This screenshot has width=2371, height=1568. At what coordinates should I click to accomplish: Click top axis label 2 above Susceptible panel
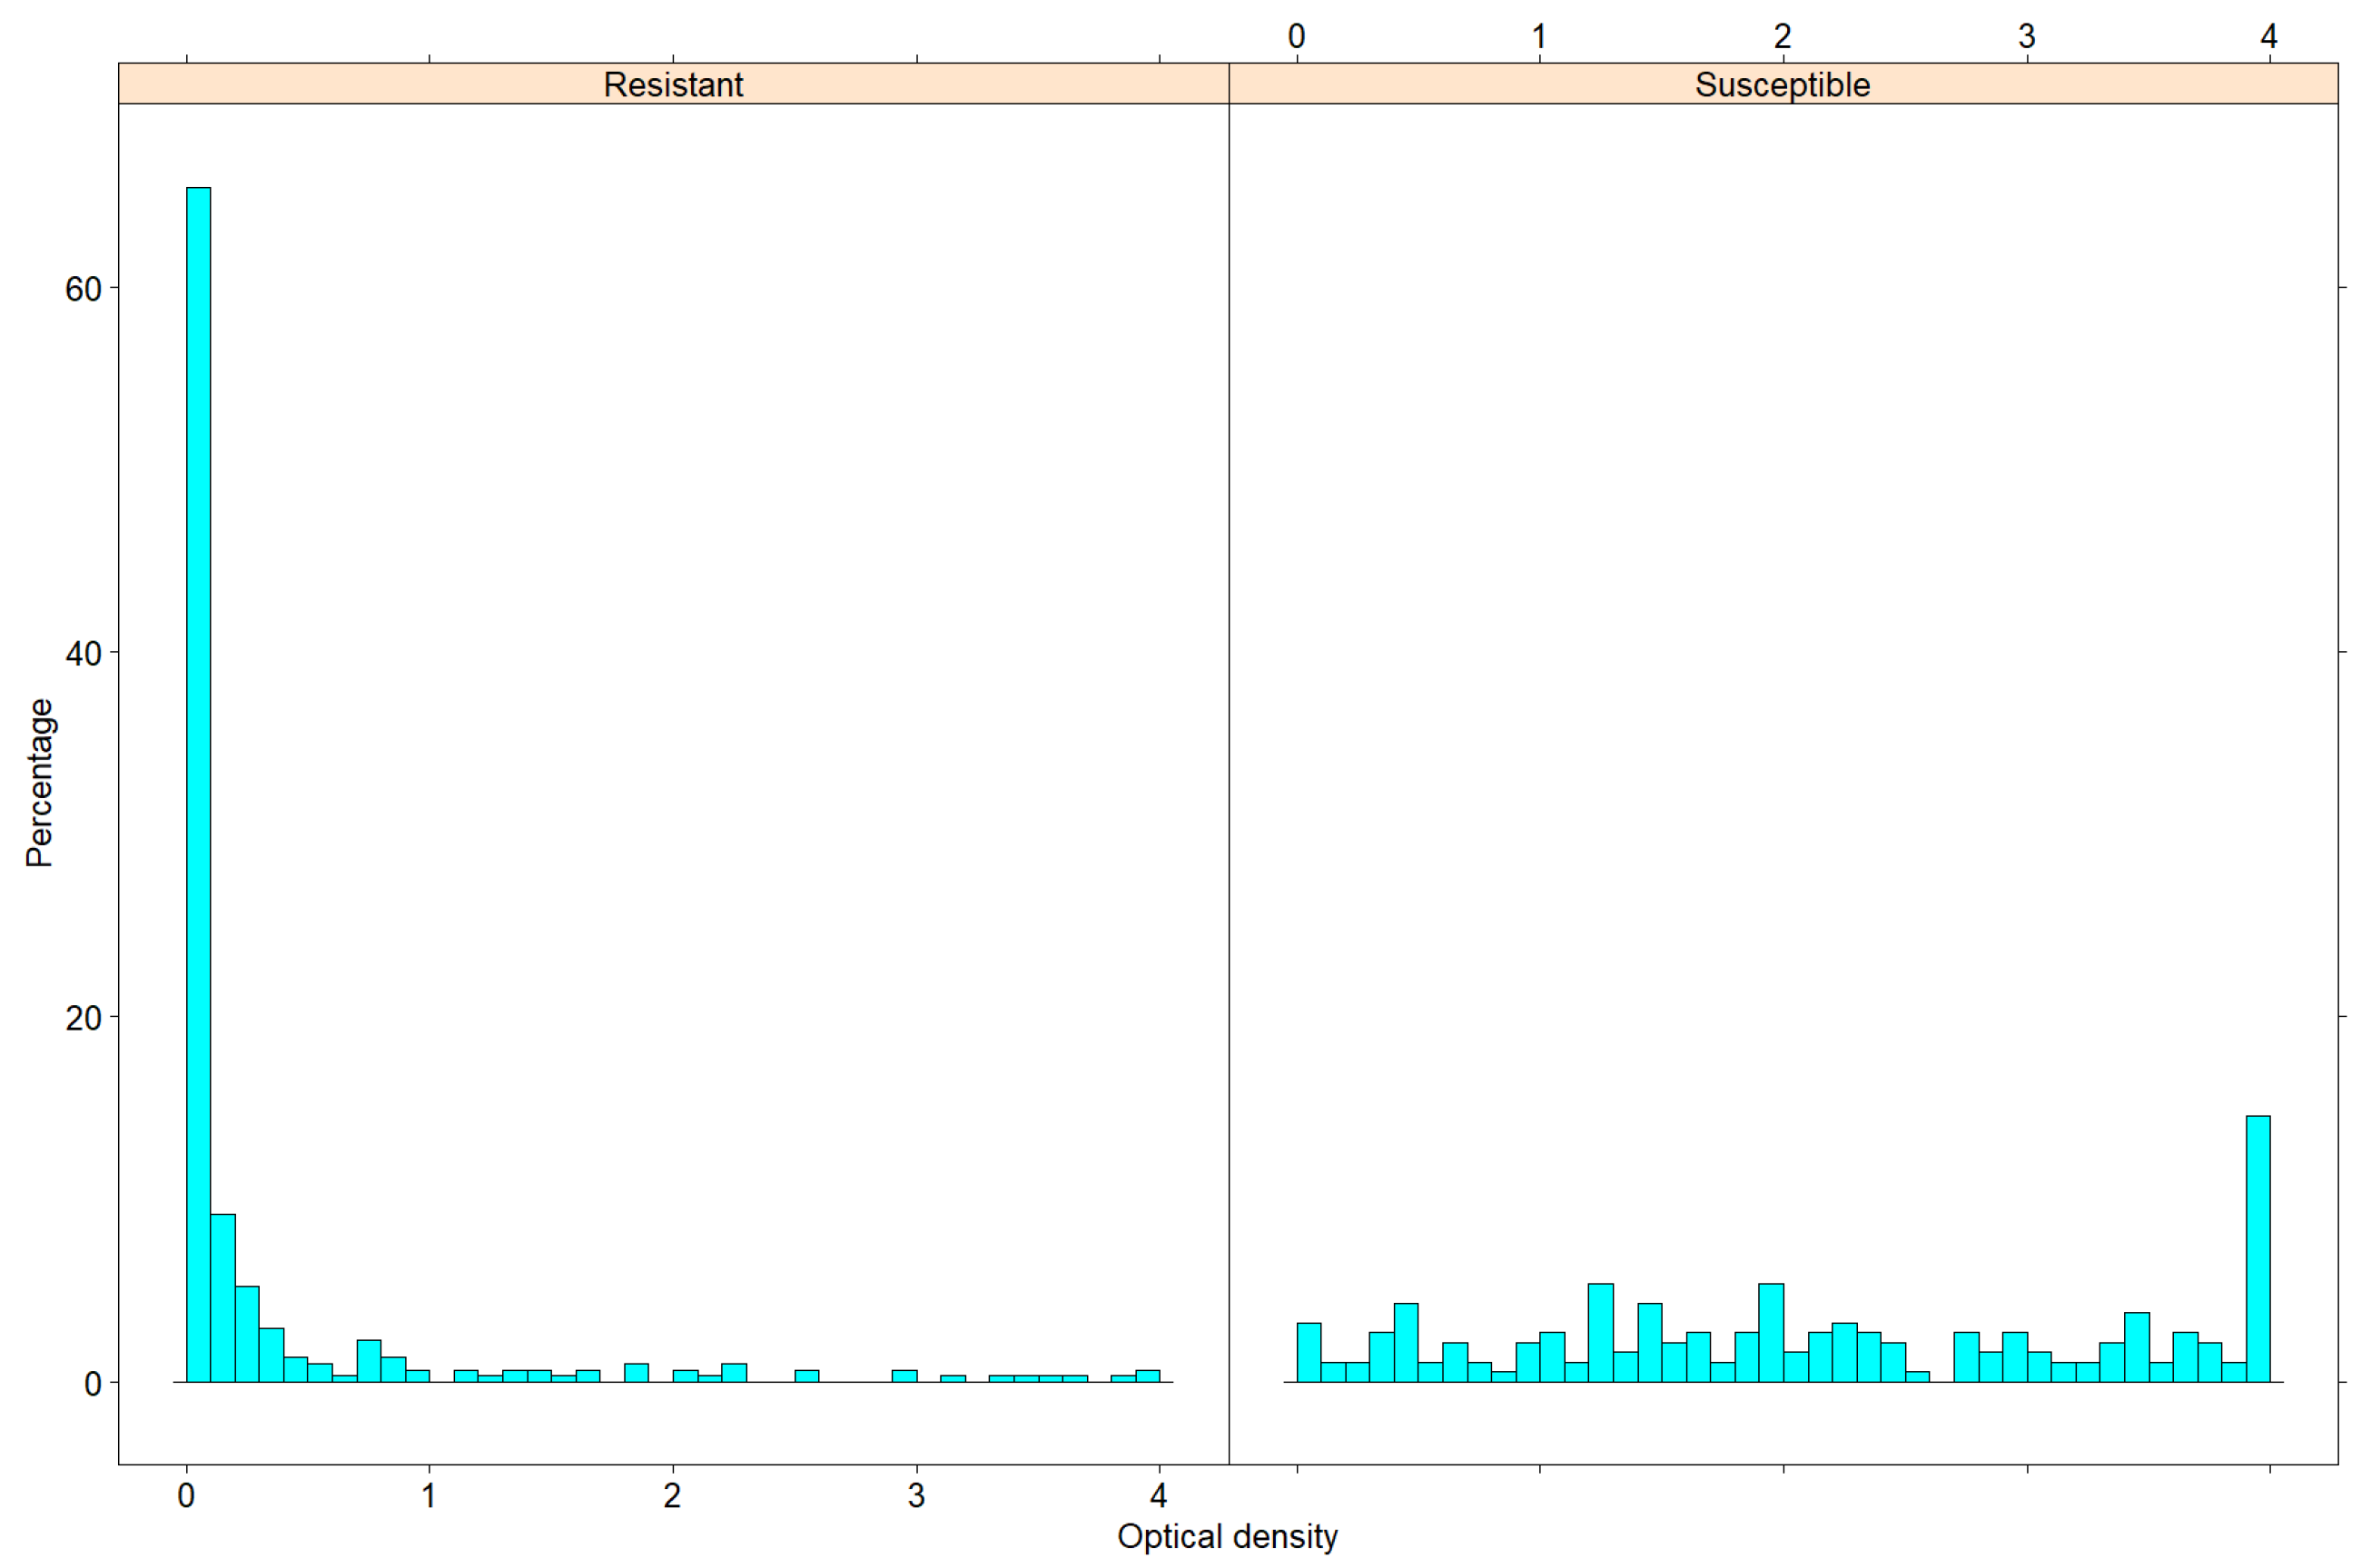(x=1782, y=37)
